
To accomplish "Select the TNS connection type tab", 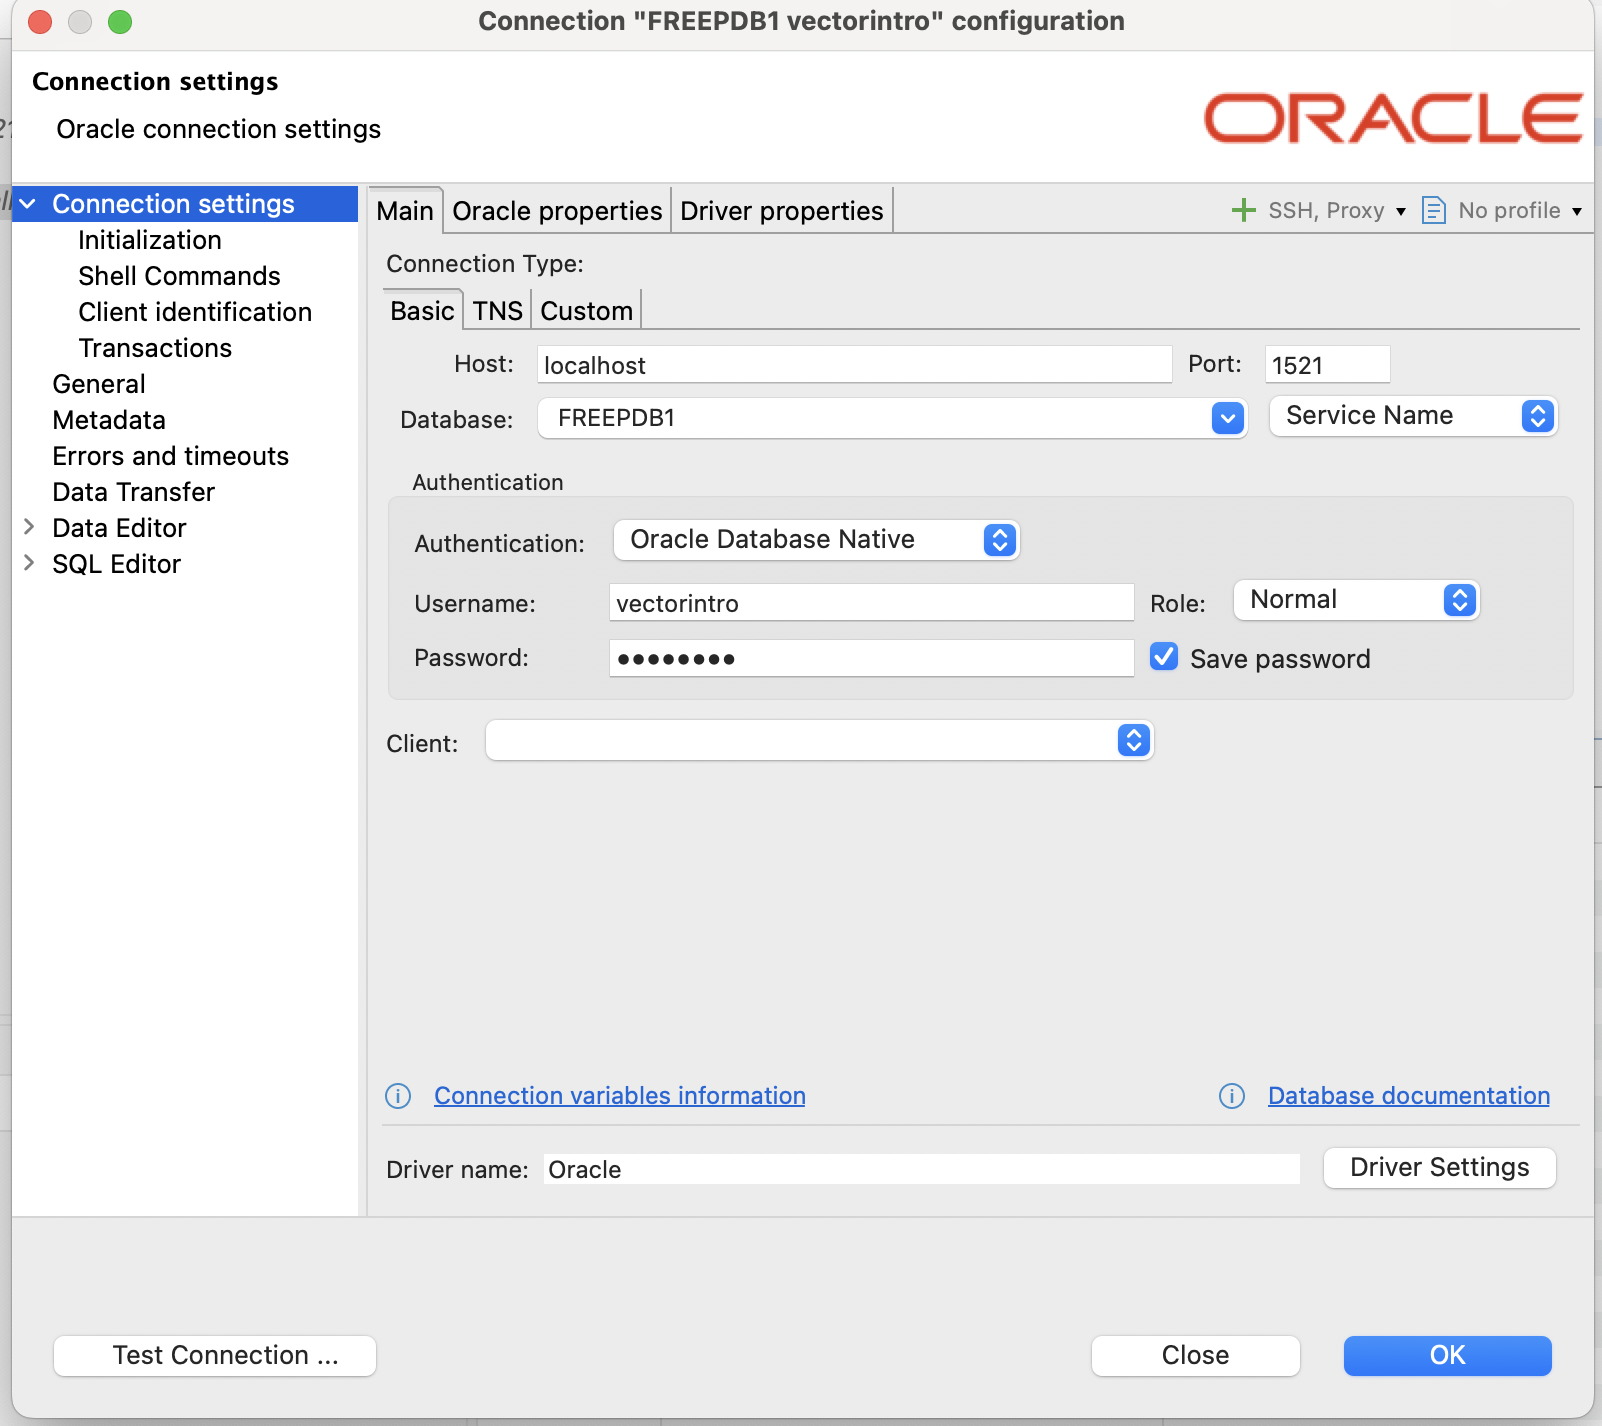I will 498,311.
